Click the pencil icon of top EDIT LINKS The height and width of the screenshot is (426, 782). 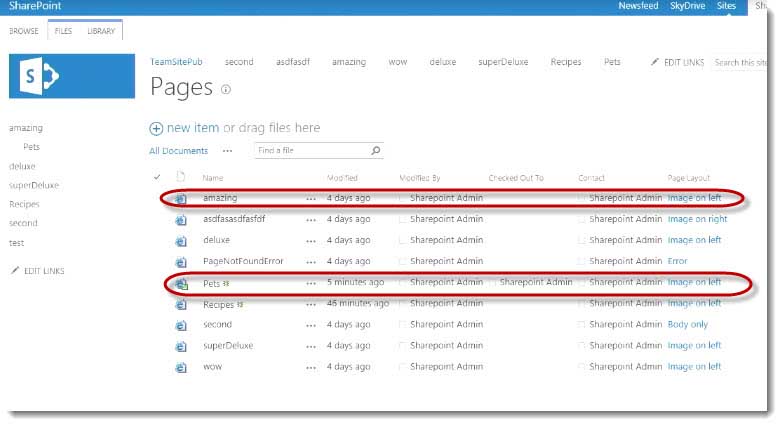655,62
